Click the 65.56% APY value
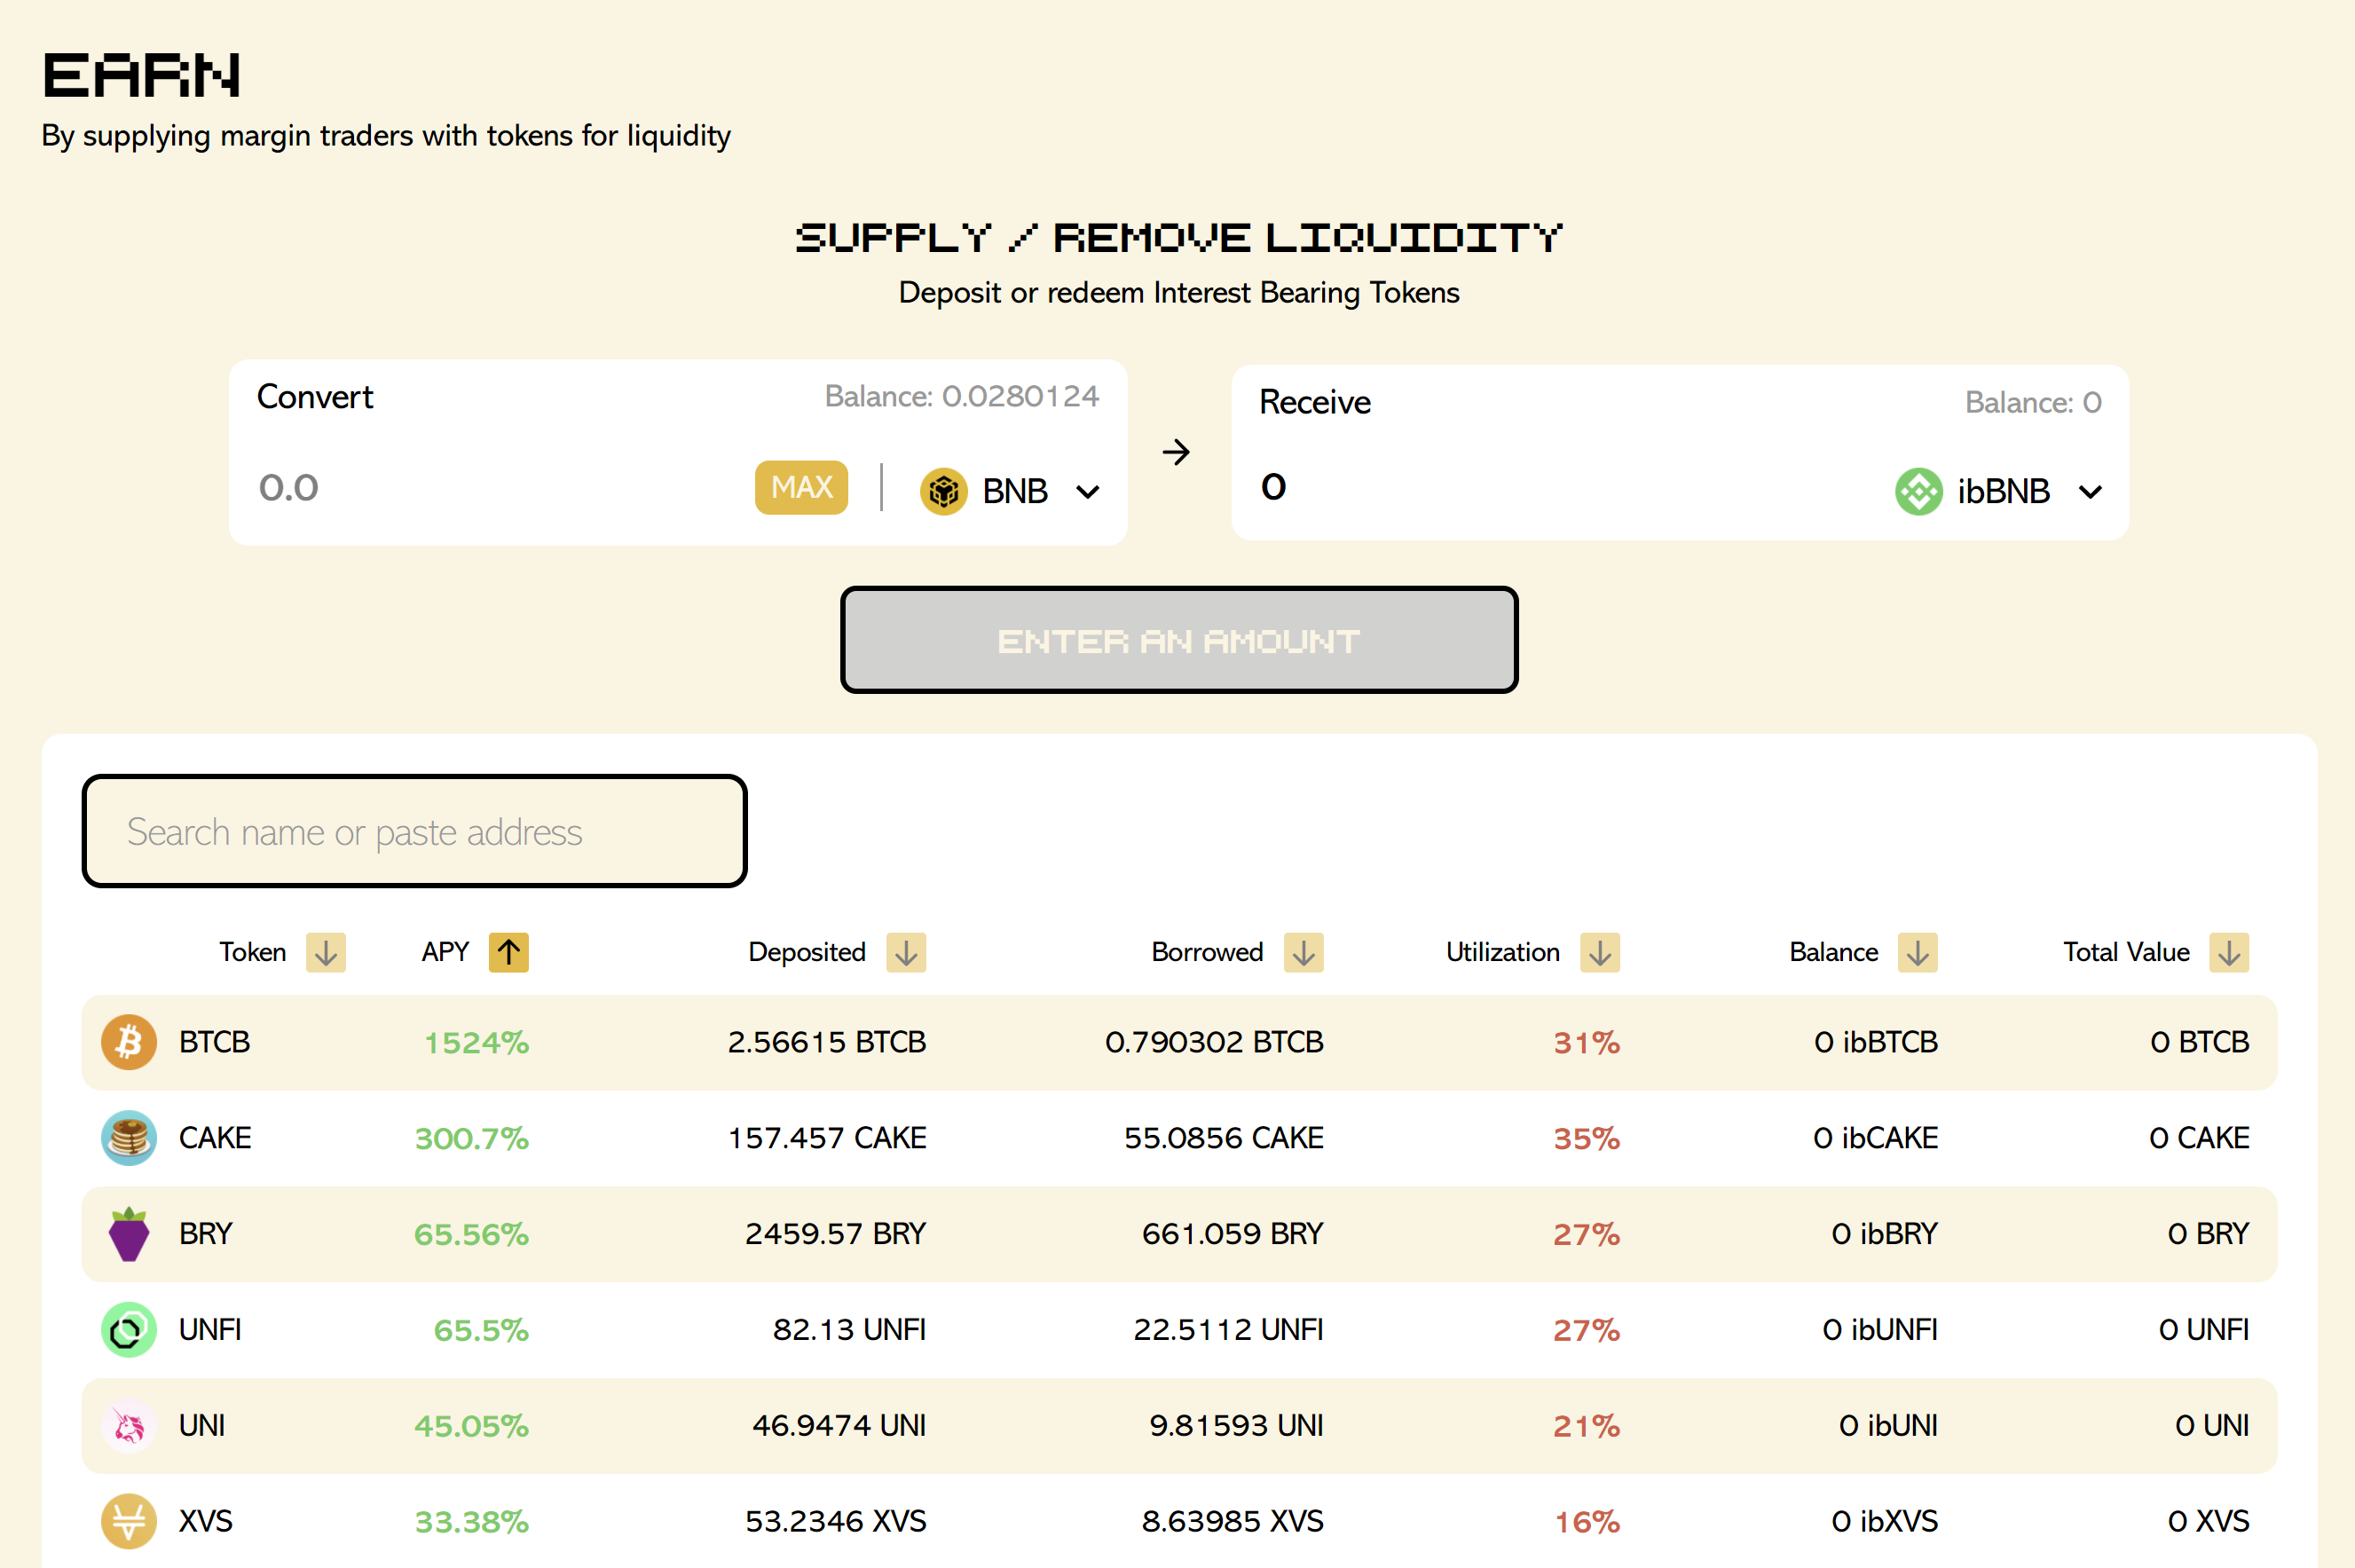The image size is (2355, 1568). [471, 1235]
